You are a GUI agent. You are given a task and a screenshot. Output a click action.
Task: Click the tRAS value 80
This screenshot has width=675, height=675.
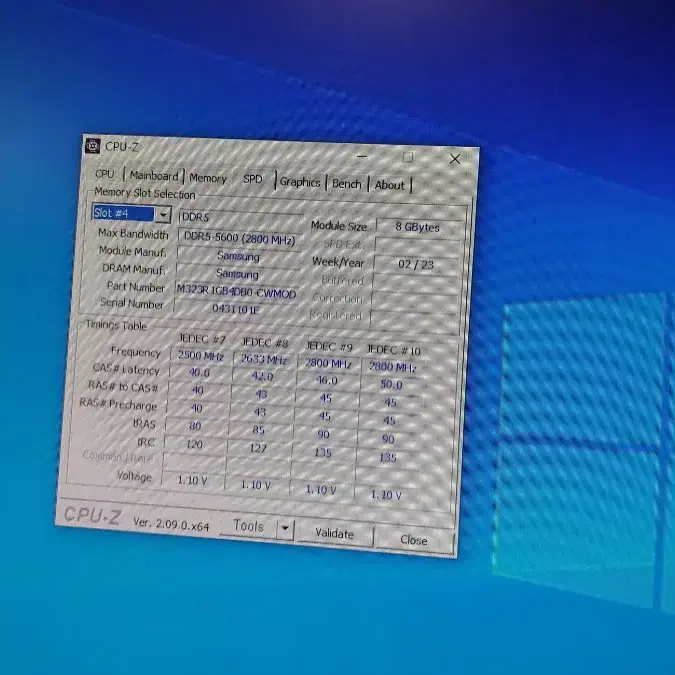(x=195, y=426)
